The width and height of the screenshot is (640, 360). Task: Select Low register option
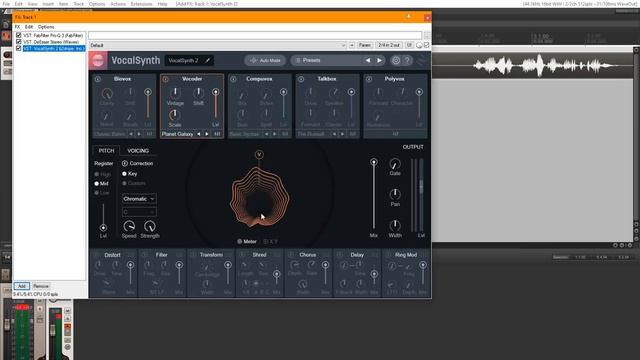point(102,193)
